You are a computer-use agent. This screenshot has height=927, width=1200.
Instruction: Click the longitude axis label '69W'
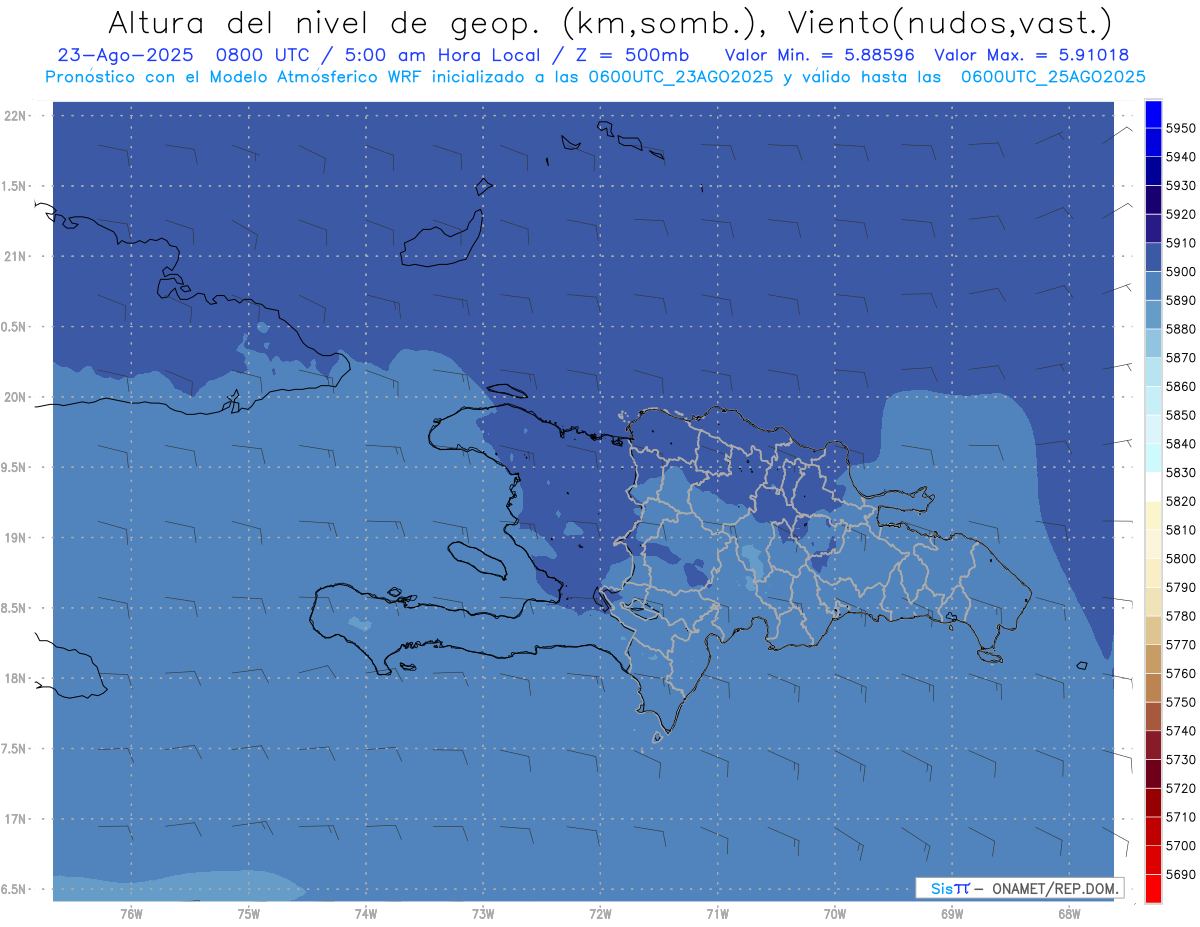[x=951, y=914]
